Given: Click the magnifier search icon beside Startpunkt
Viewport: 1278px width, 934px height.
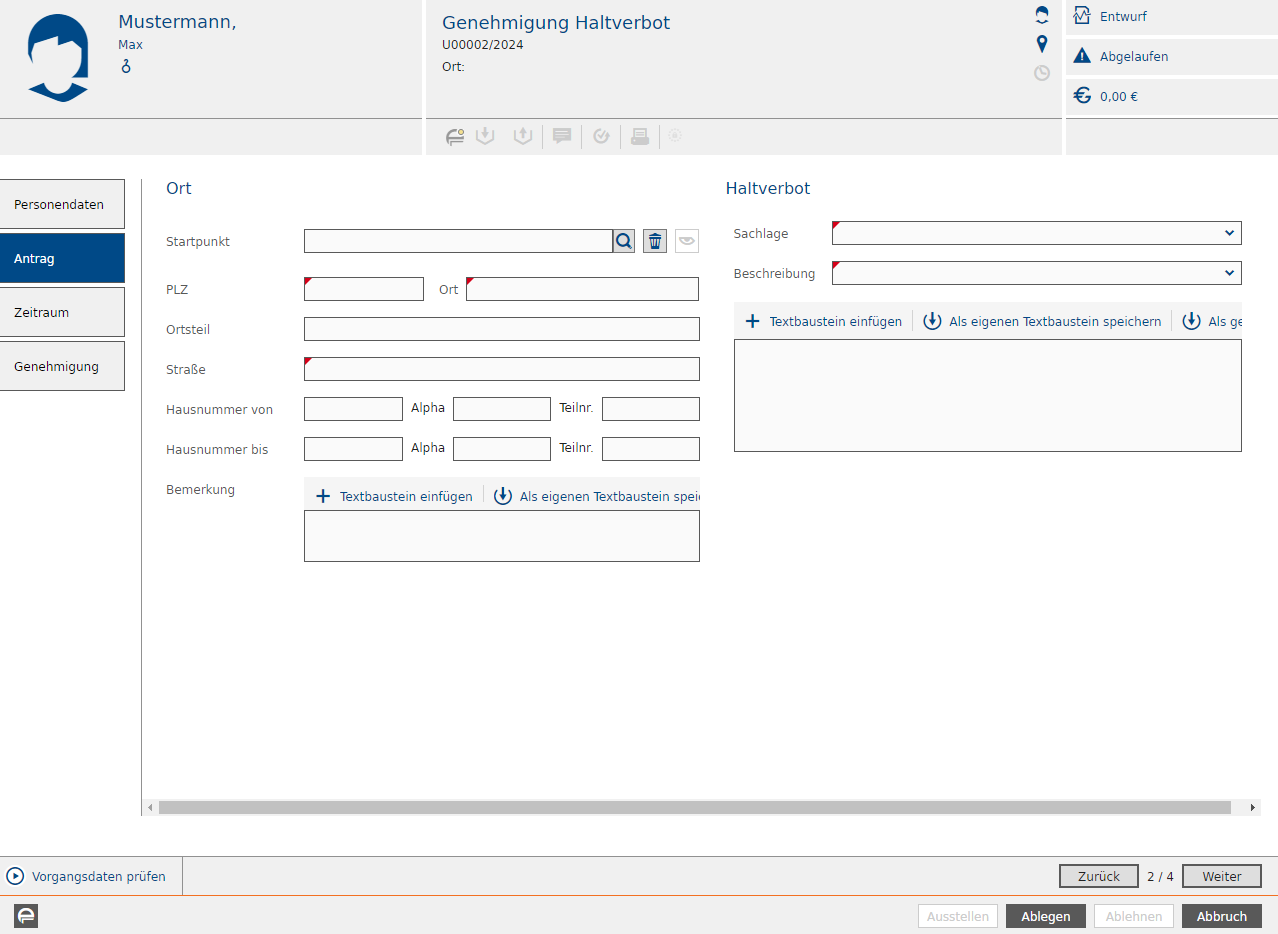Looking at the screenshot, I should [x=624, y=241].
